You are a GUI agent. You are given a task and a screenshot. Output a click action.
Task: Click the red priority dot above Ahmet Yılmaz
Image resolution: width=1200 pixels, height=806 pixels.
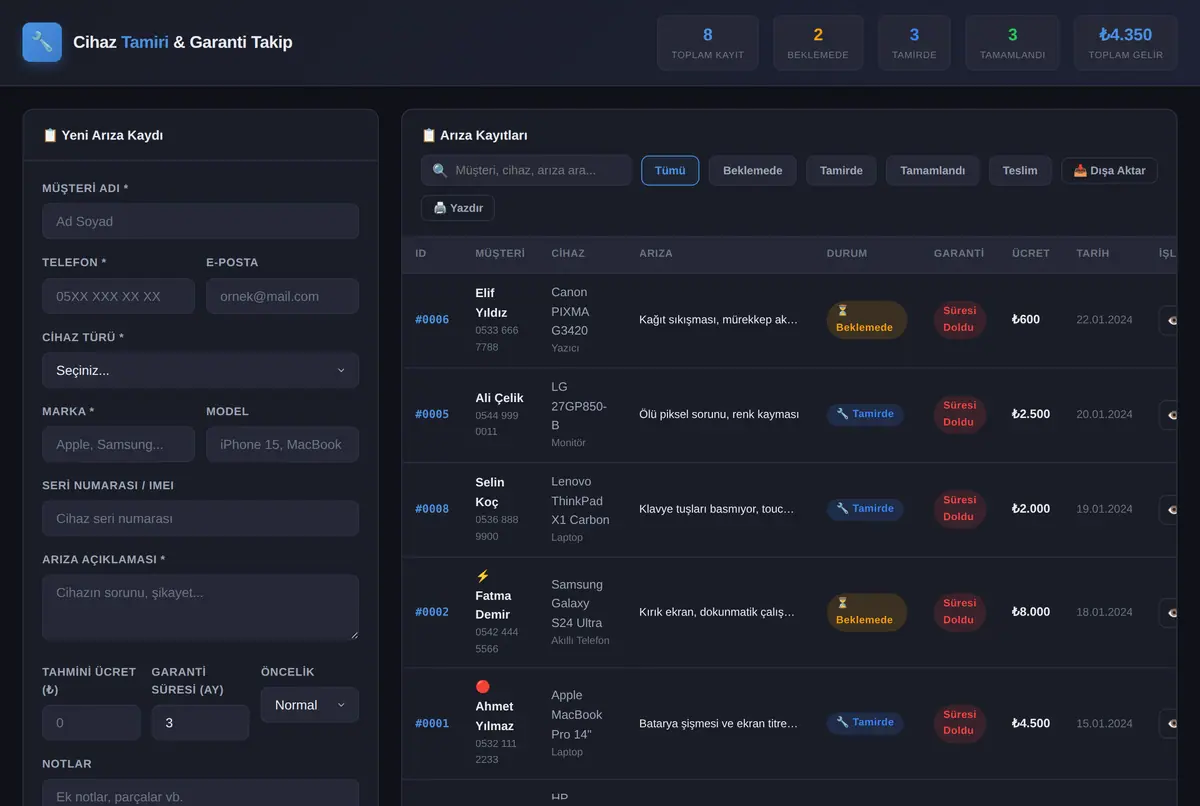pyautogui.click(x=483, y=687)
